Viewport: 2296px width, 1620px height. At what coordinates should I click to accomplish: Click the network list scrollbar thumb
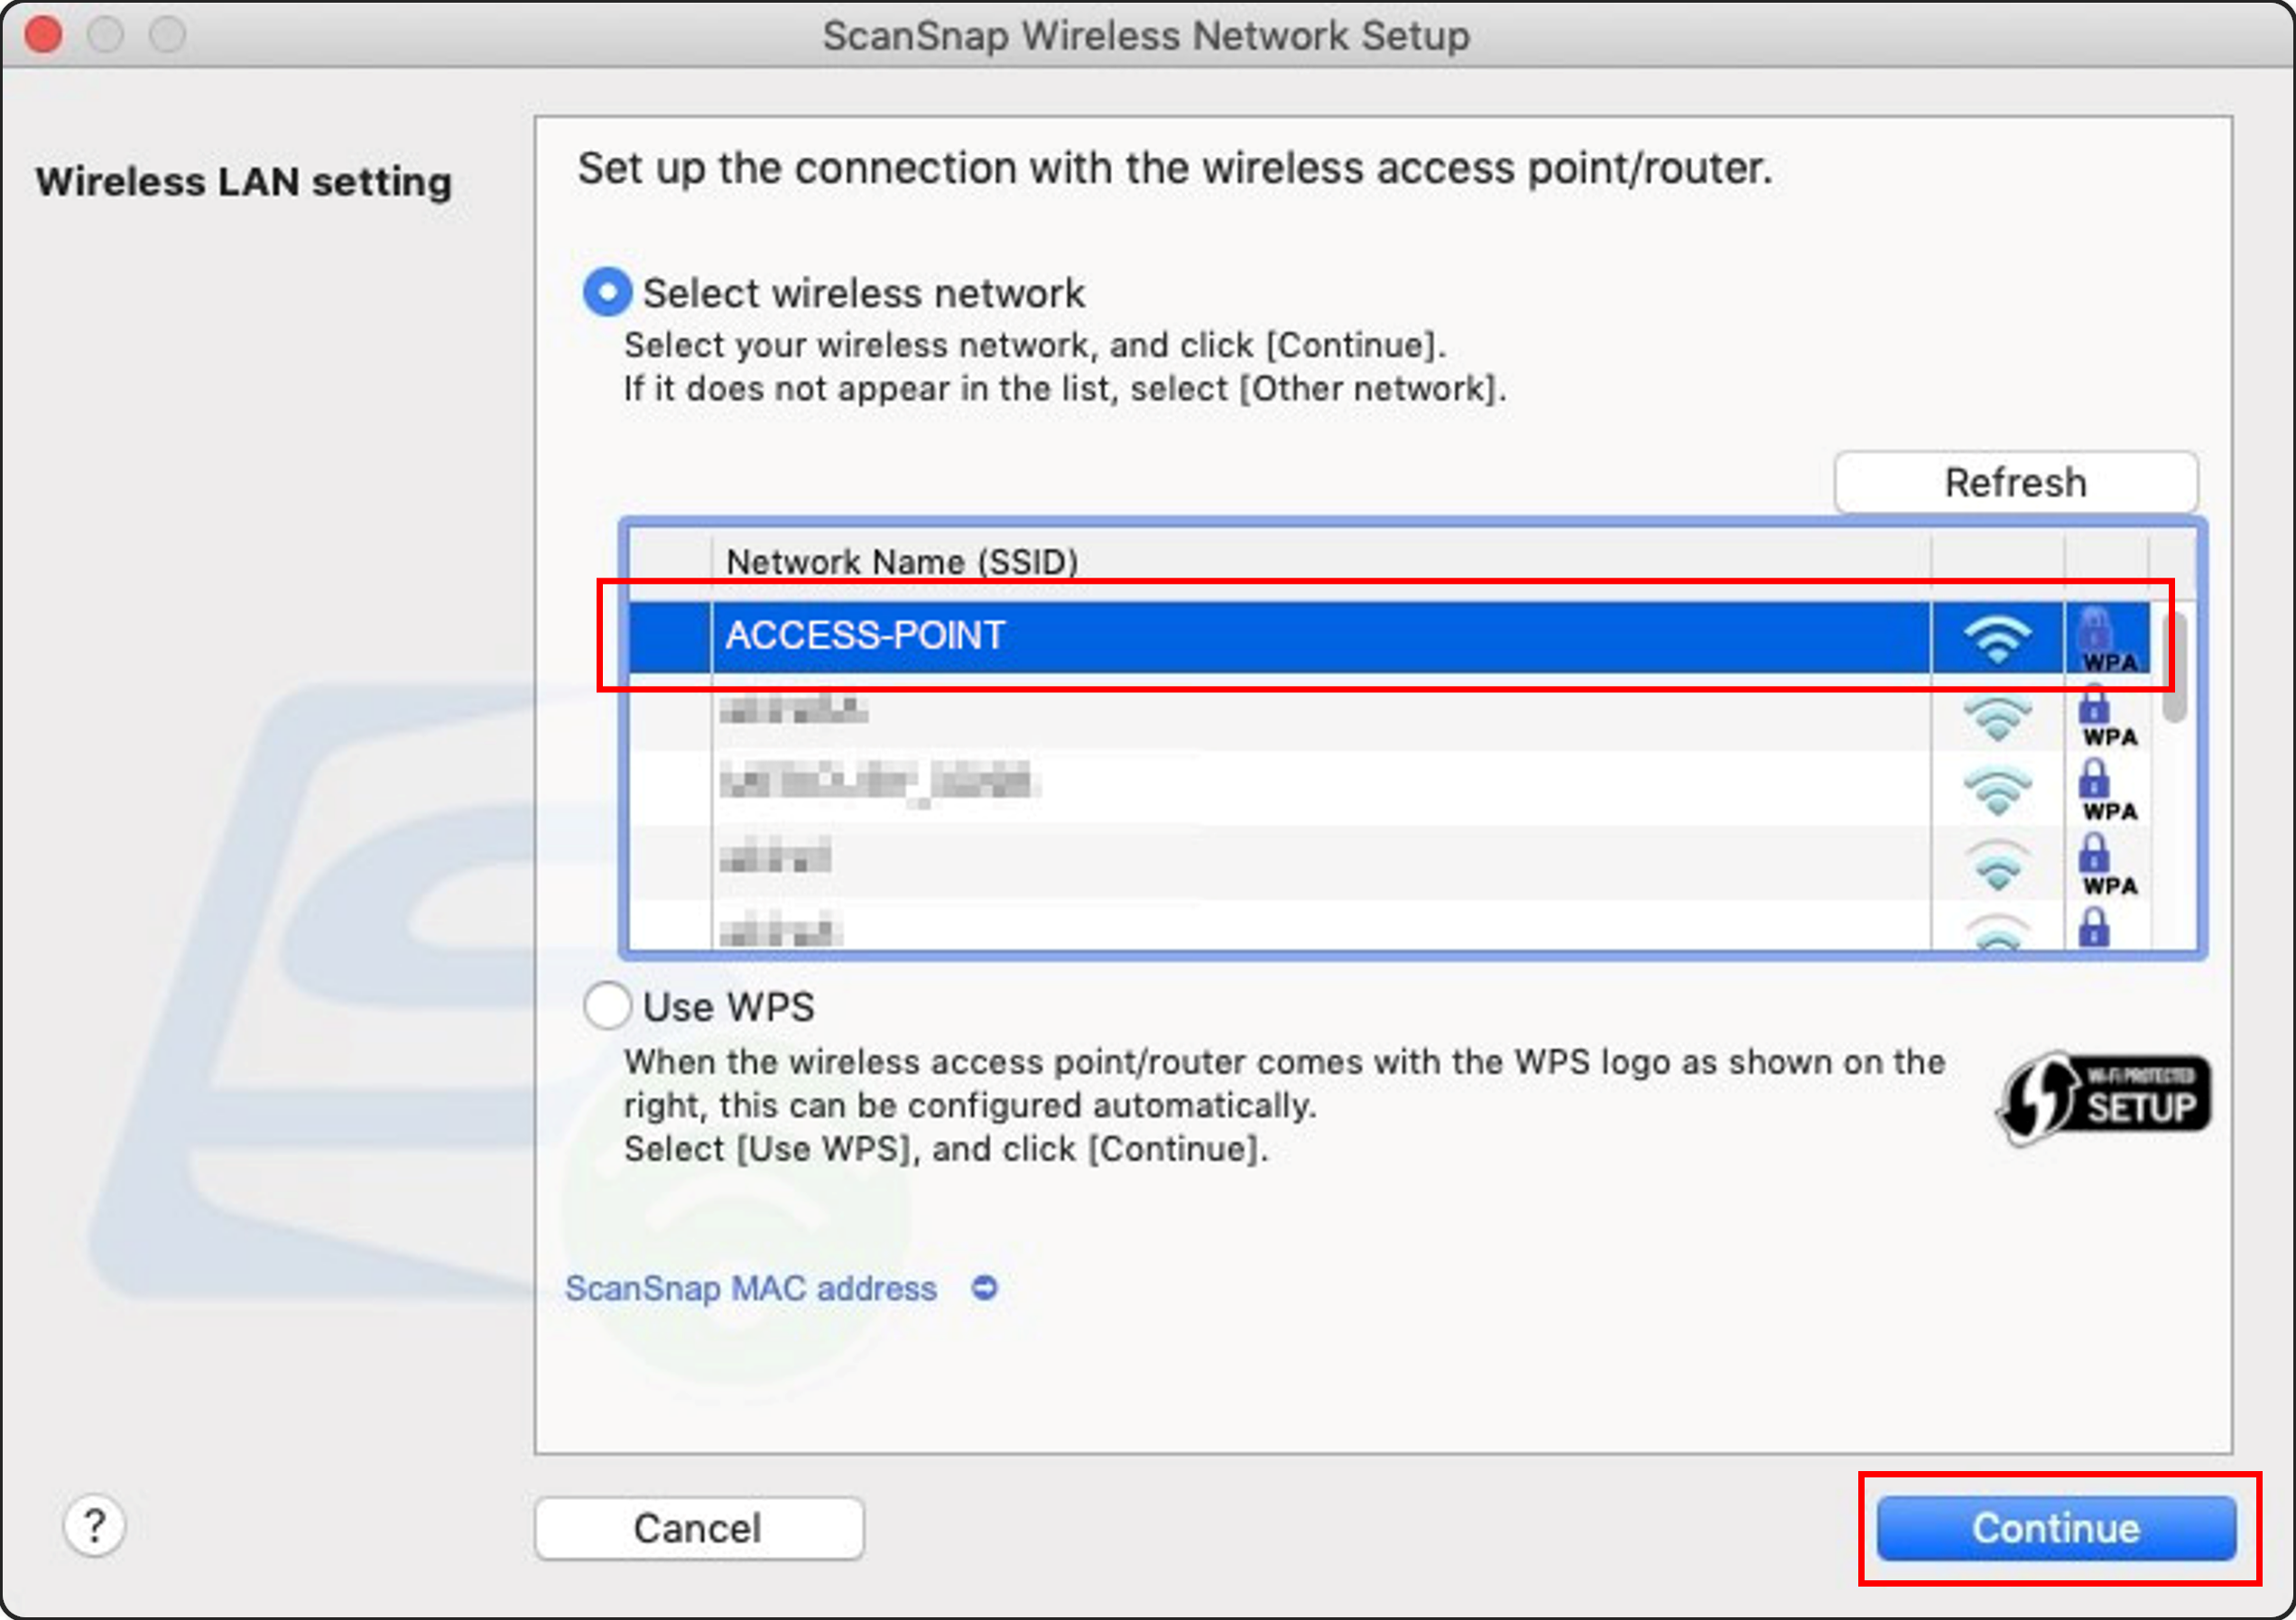tap(2173, 666)
